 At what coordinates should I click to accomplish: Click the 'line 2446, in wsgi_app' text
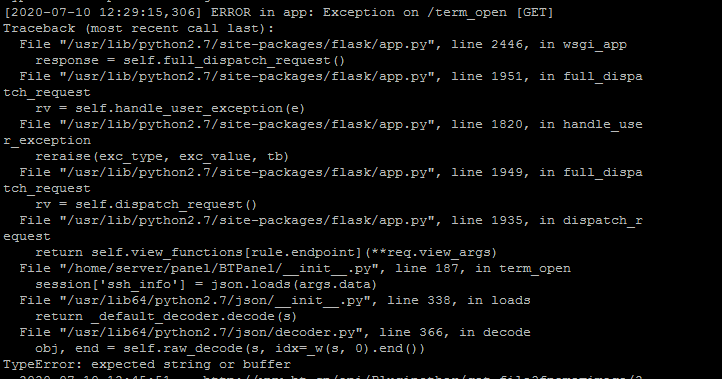click(x=539, y=45)
